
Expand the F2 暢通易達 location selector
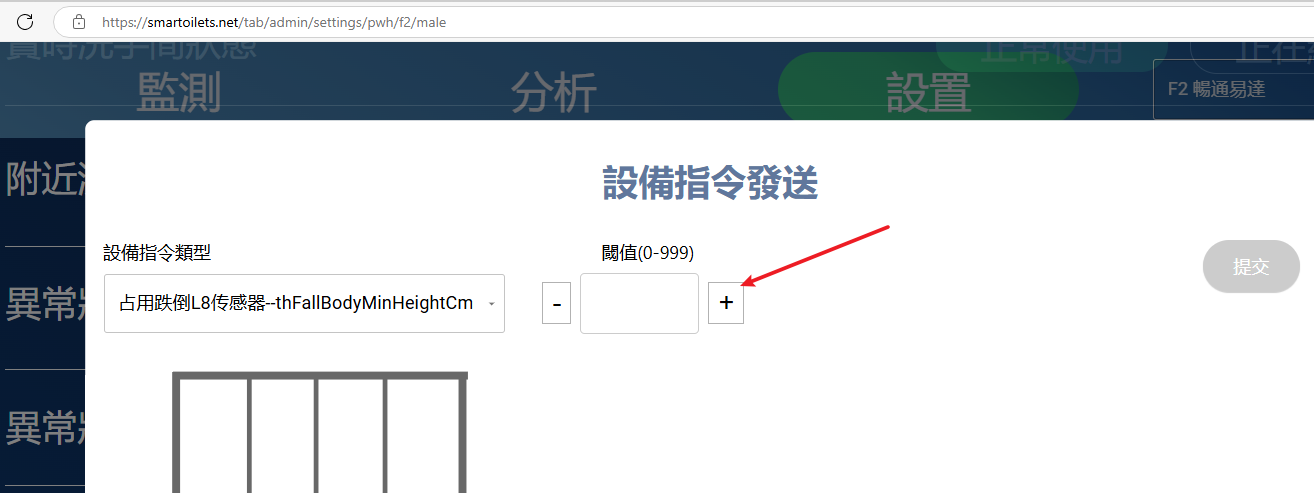(1233, 89)
